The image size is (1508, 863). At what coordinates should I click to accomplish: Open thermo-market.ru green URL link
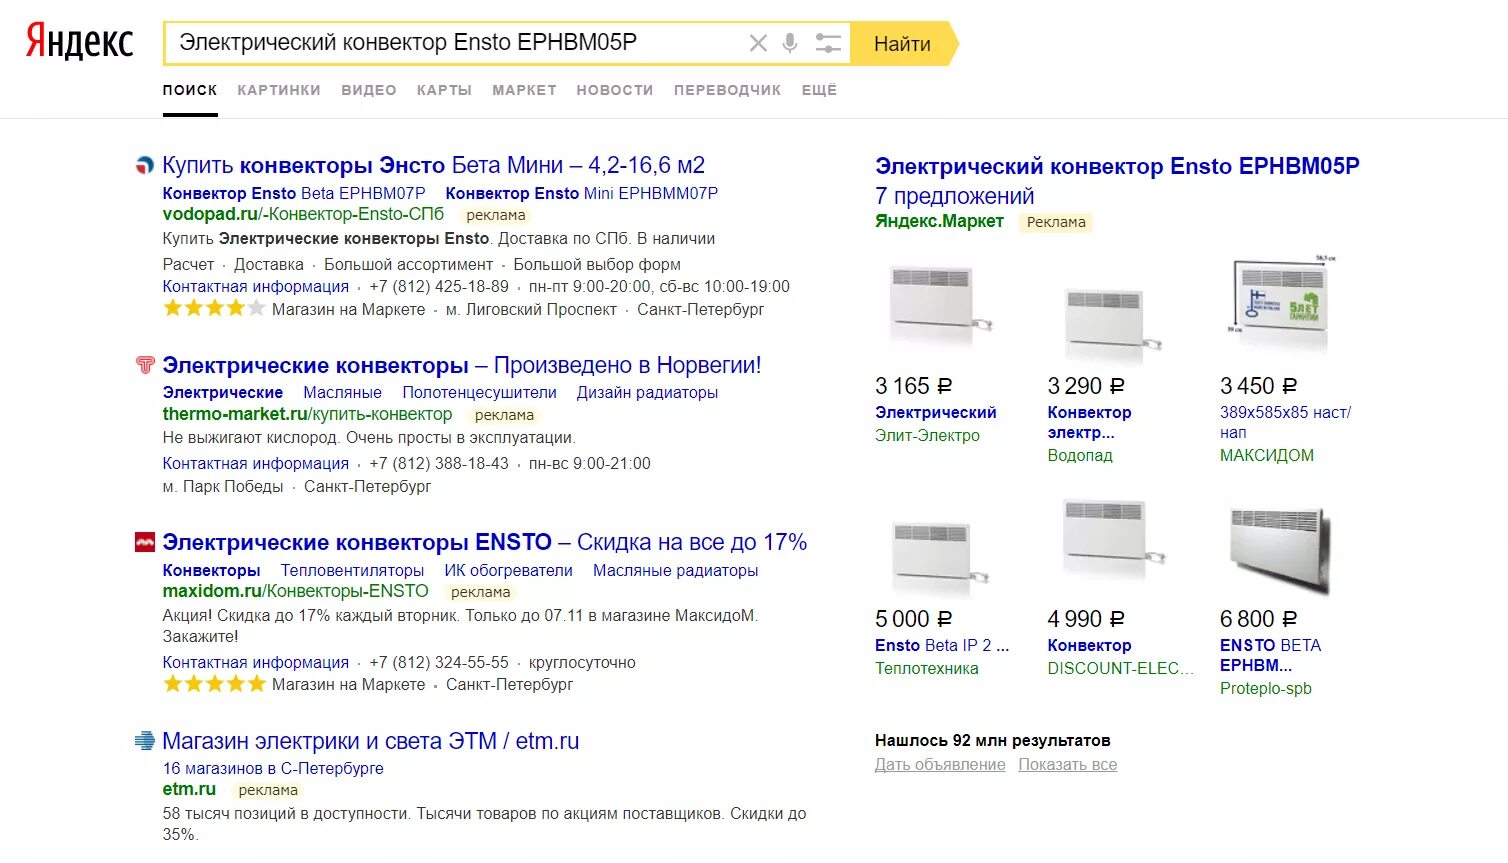click(x=307, y=414)
